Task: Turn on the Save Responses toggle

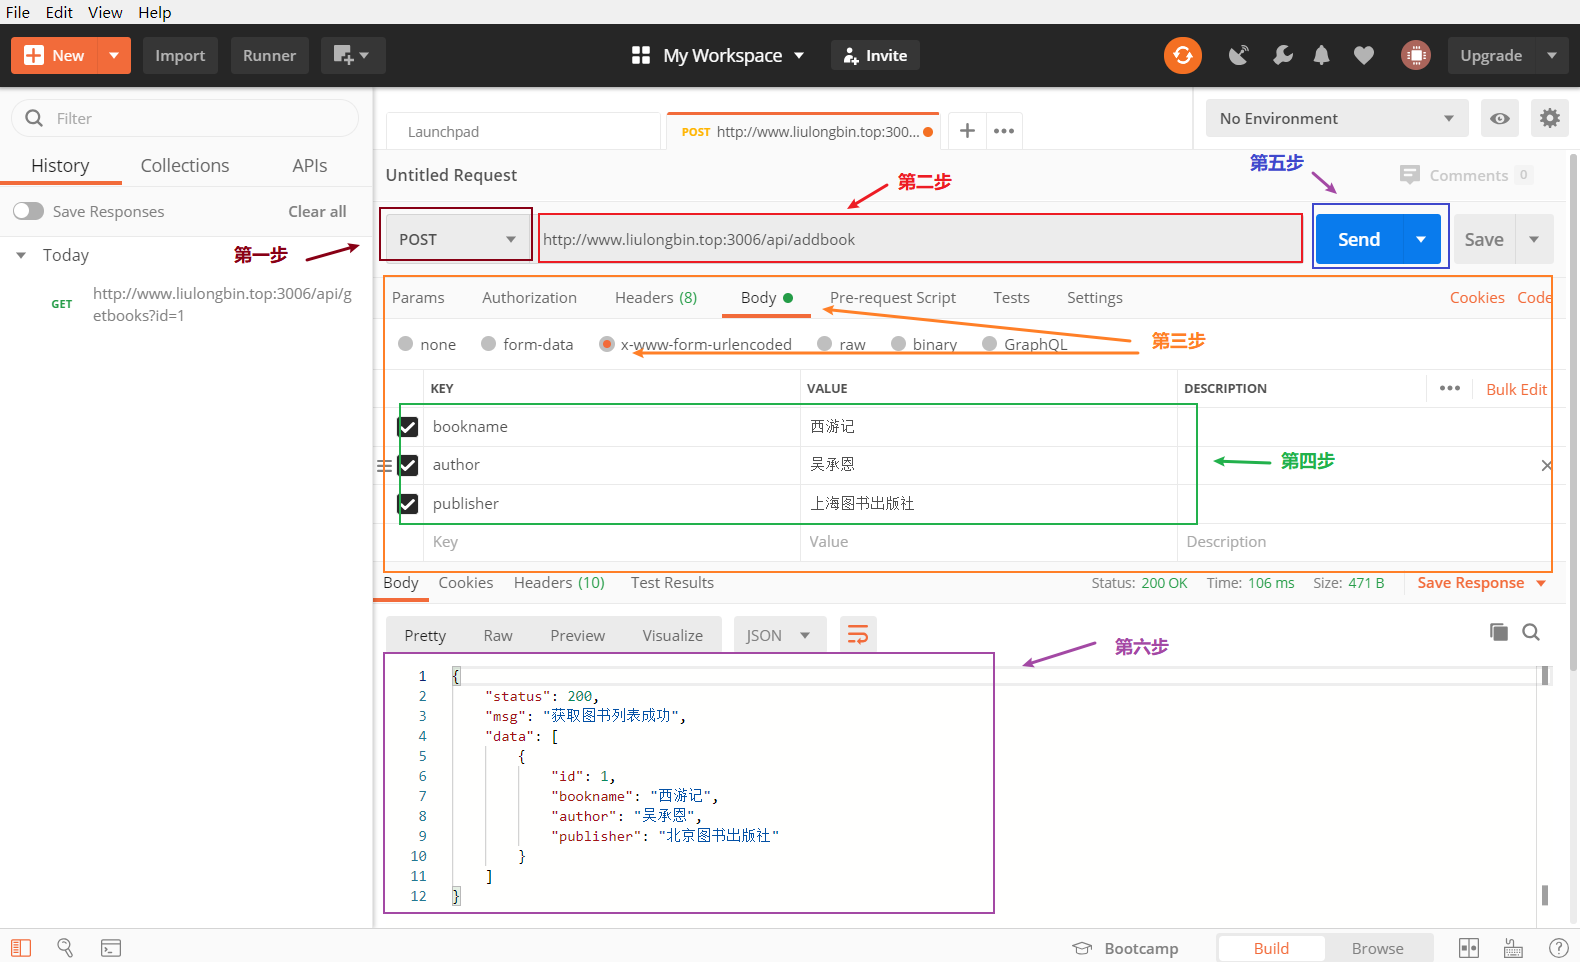Action: [x=29, y=211]
